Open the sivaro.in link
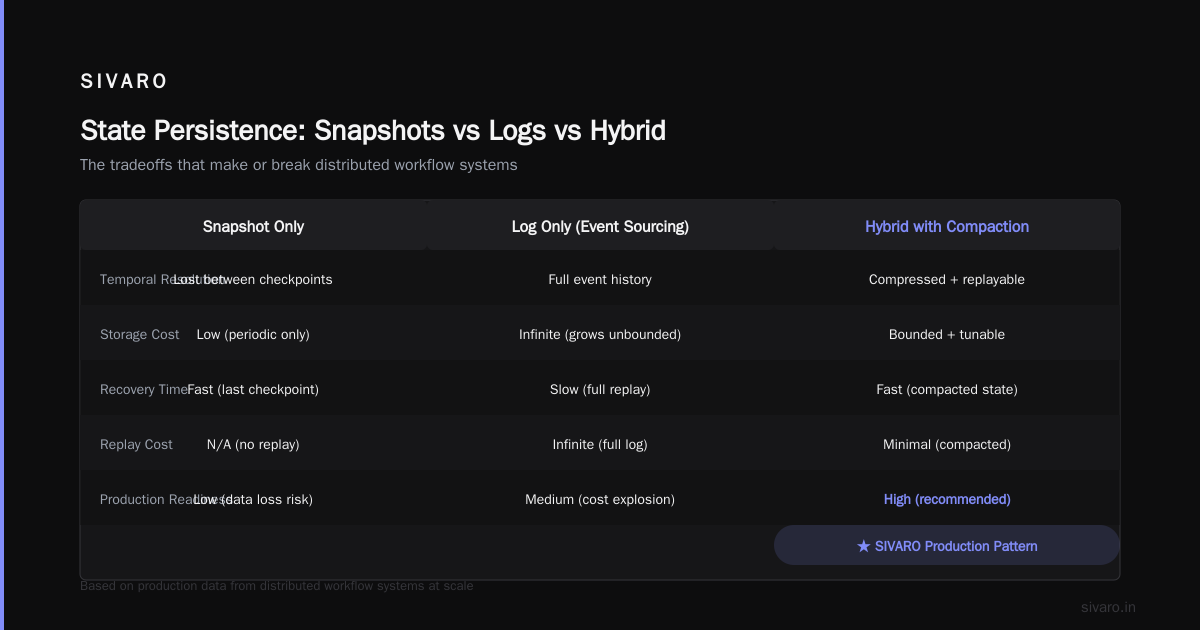 pos(1108,607)
